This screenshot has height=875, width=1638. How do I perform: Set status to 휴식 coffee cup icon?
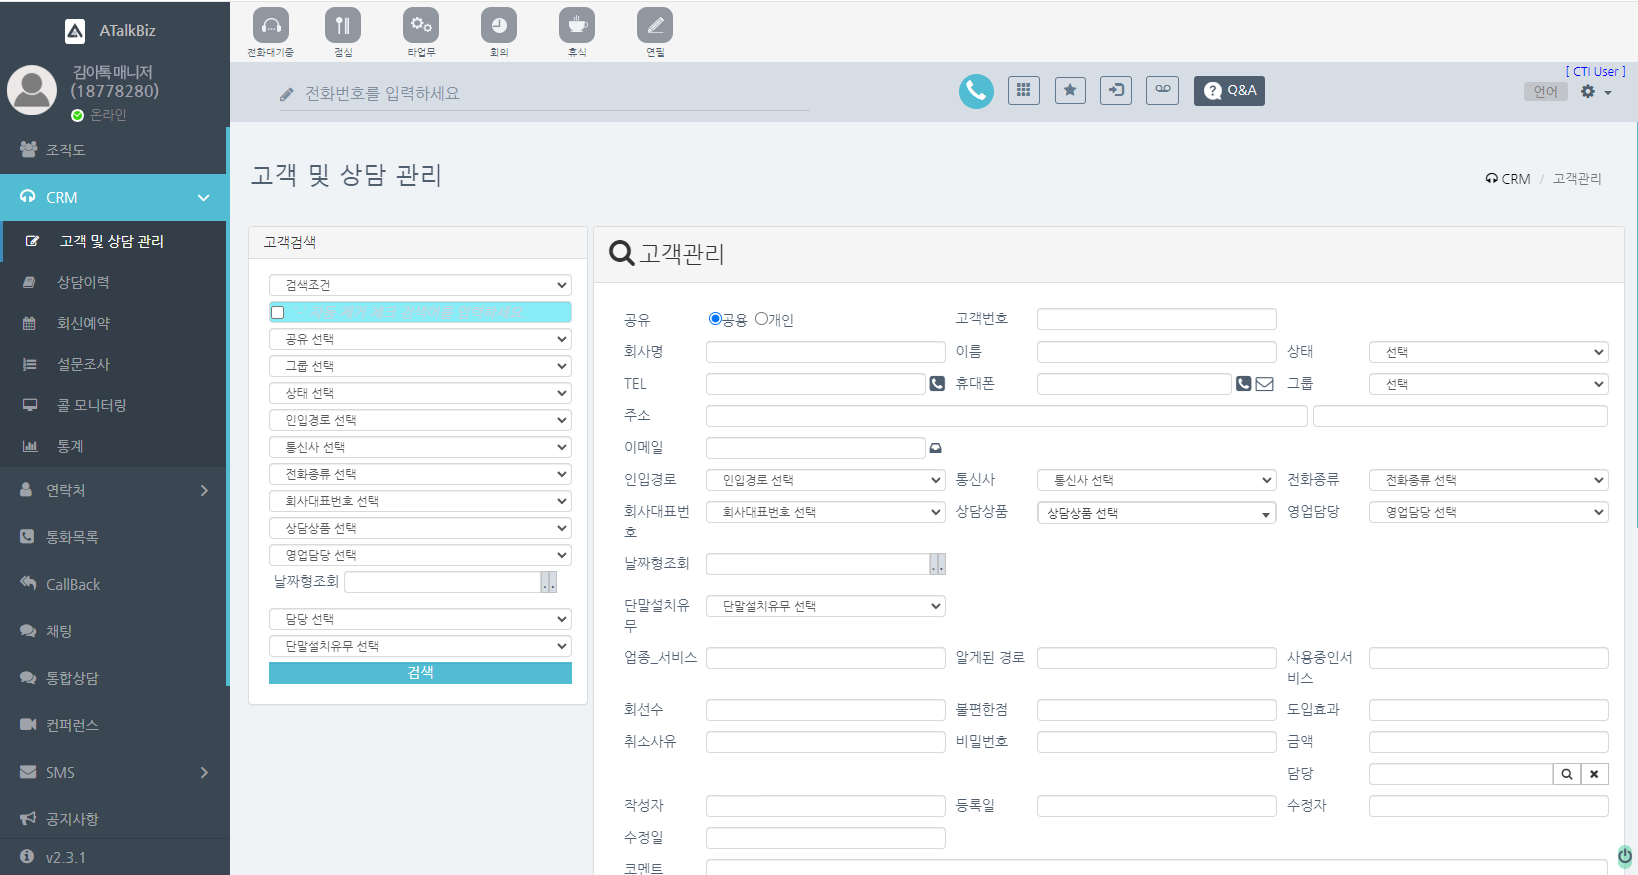(x=577, y=25)
